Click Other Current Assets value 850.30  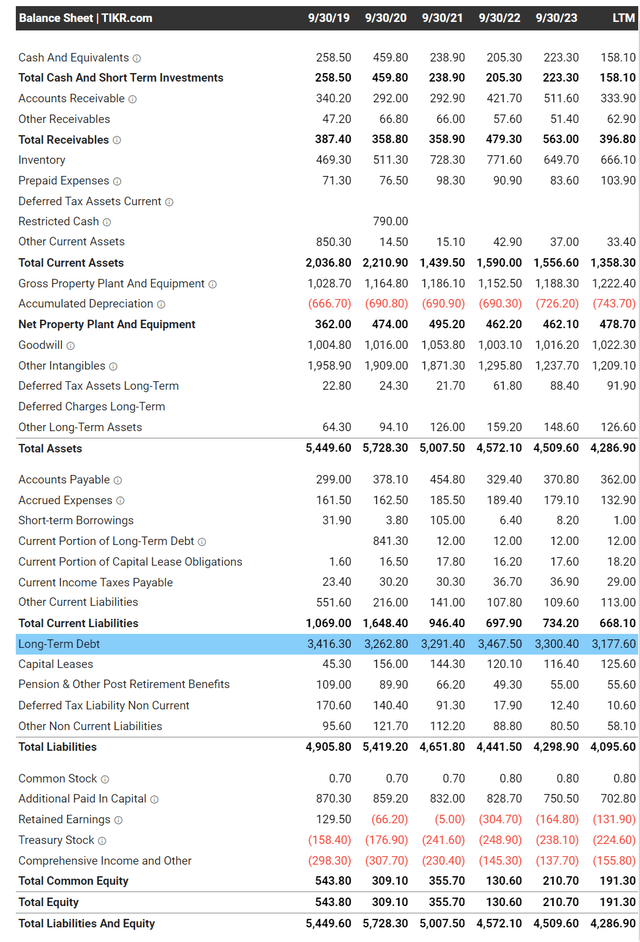click(x=334, y=242)
